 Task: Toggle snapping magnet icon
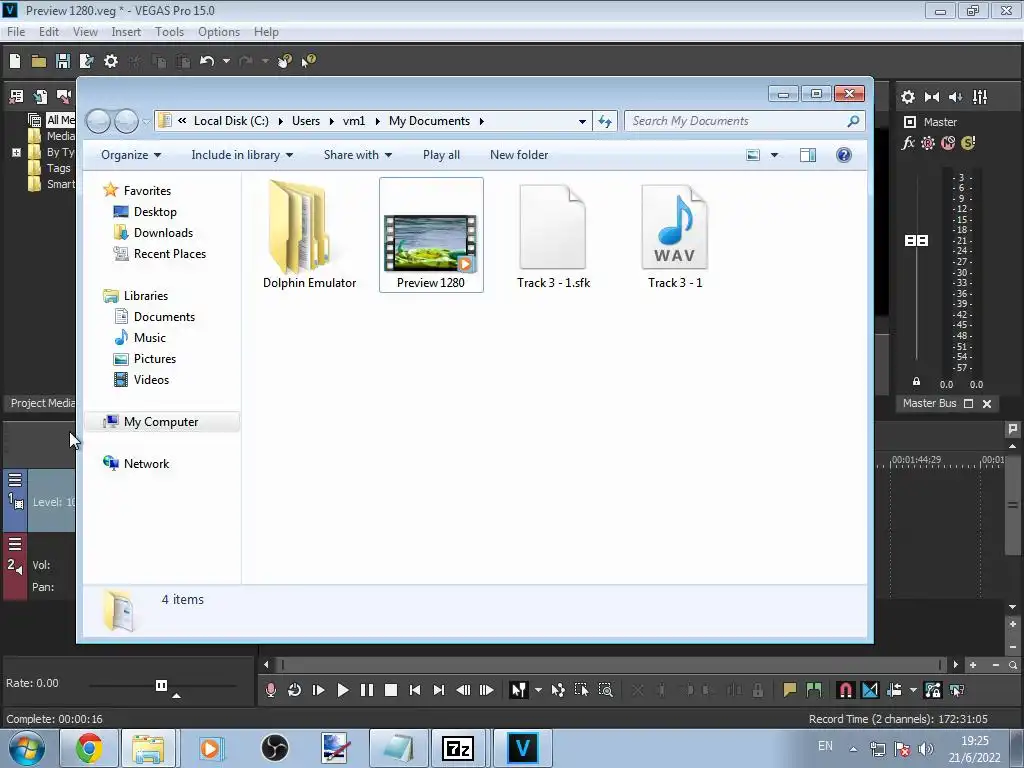tap(845, 690)
